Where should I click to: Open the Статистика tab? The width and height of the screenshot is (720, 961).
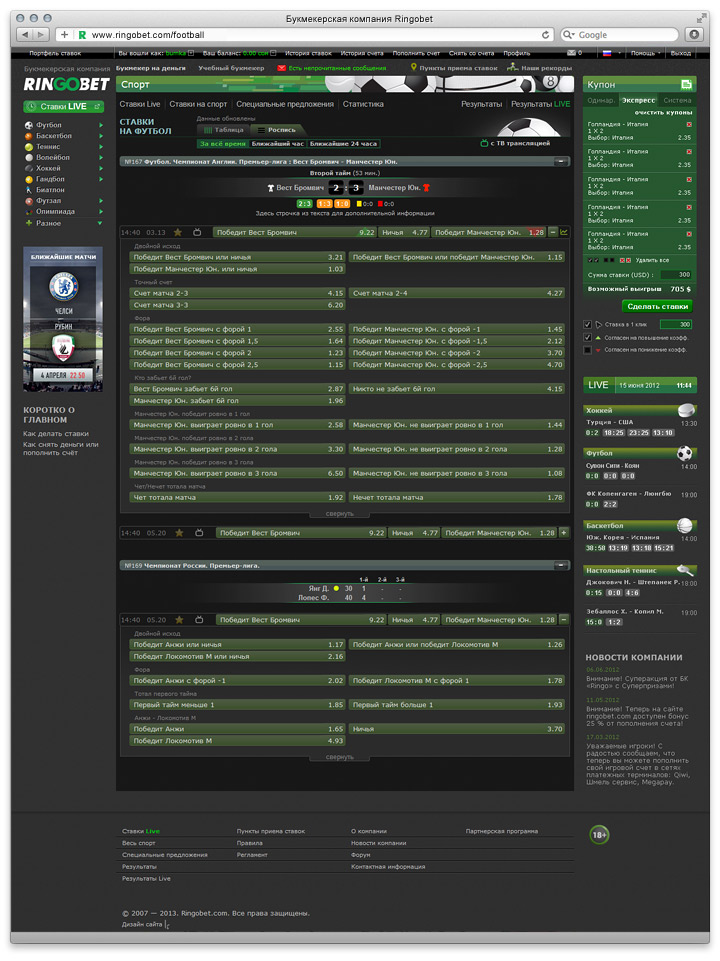click(363, 104)
